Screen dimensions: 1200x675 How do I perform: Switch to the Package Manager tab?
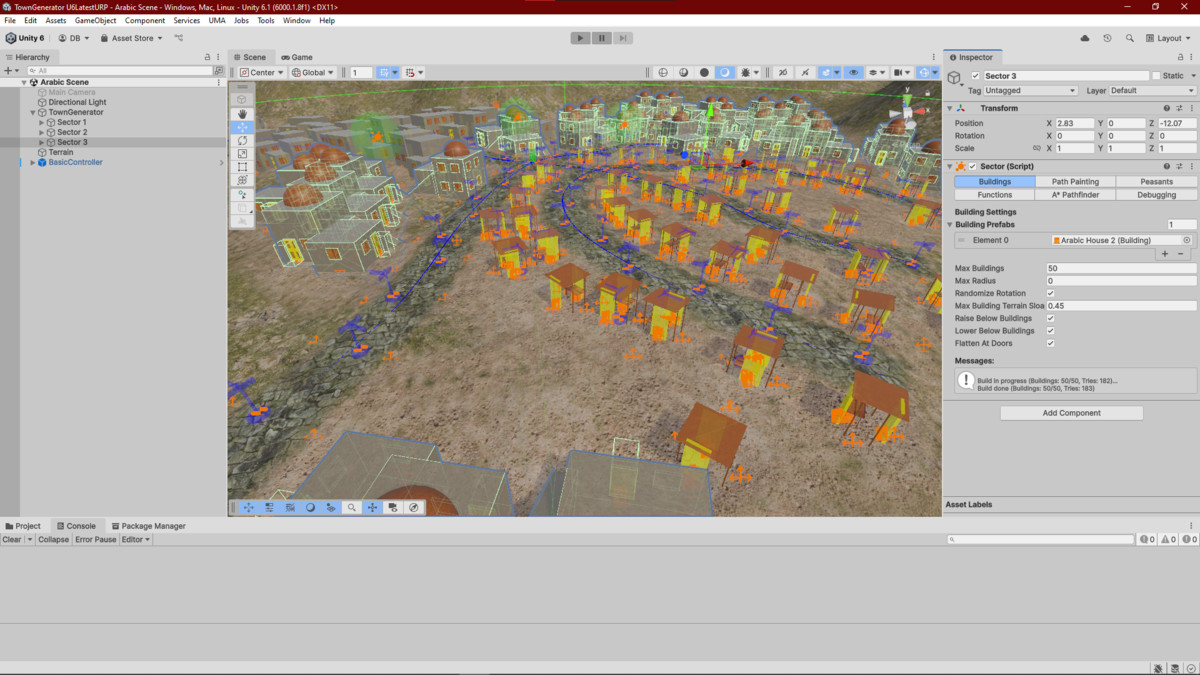[x=149, y=526]
